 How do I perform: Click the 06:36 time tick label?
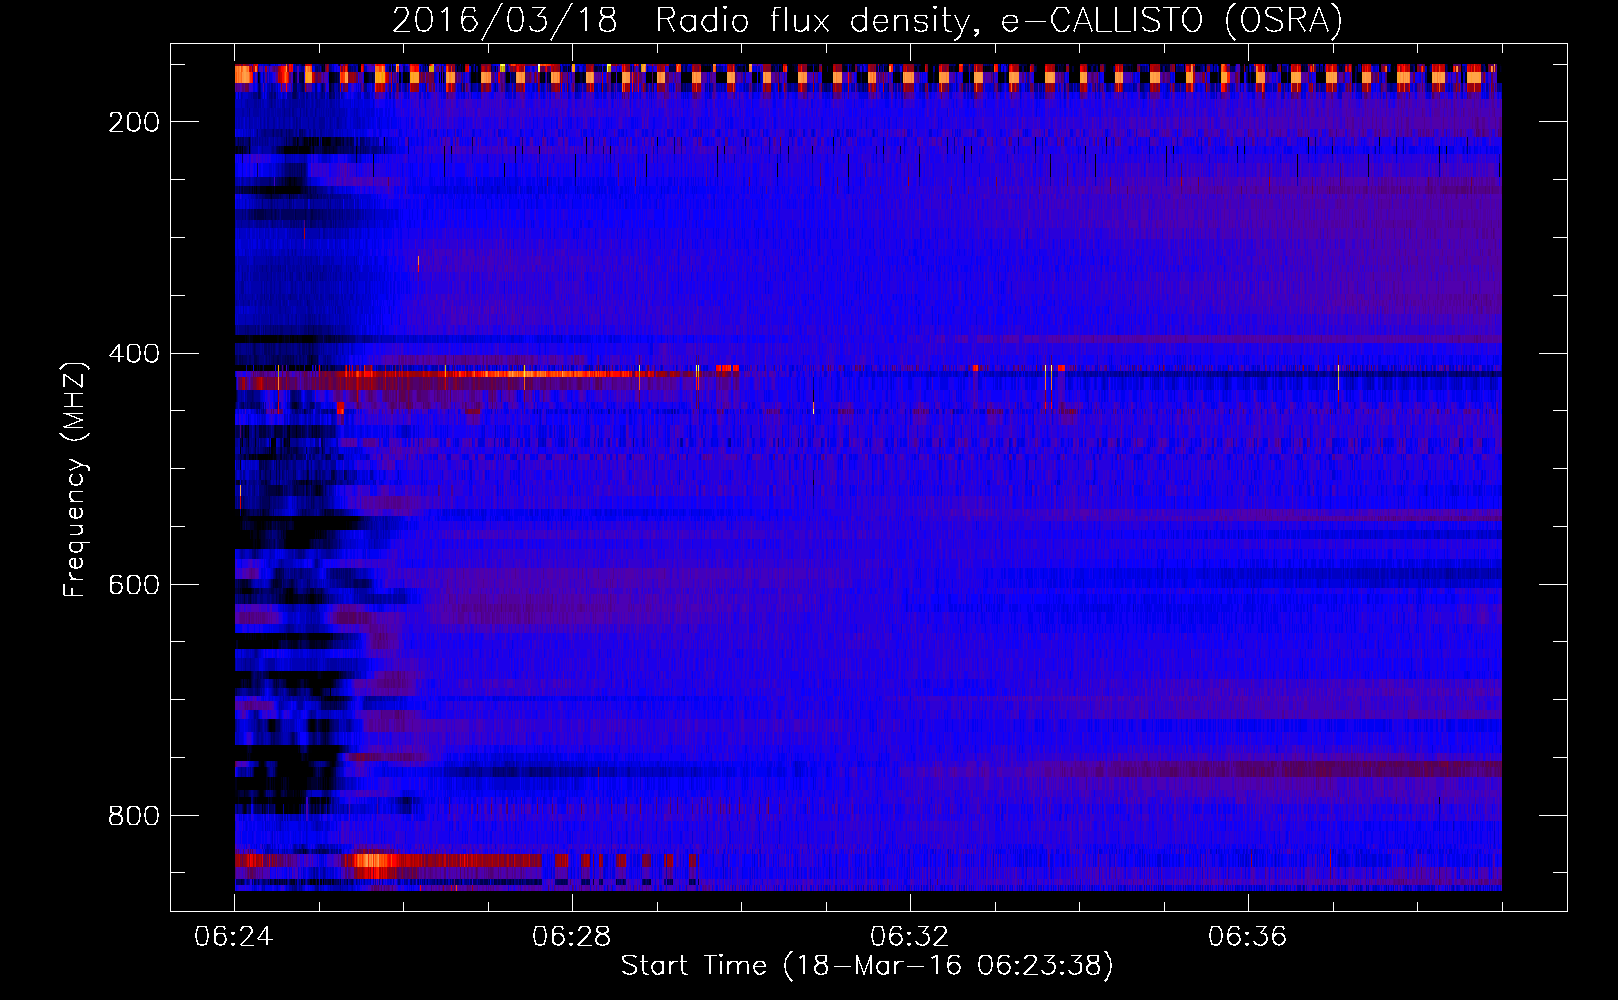click(x=1248, y=937)
